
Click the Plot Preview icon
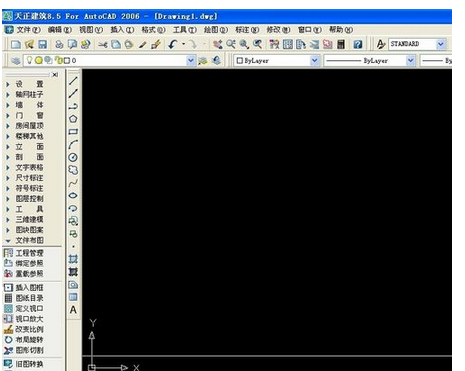[72, 44]
